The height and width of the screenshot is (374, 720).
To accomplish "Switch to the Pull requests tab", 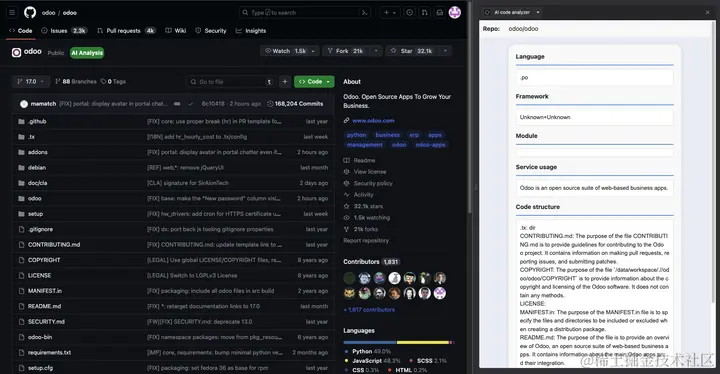I will pyautogui.click(x=126, y=31).
